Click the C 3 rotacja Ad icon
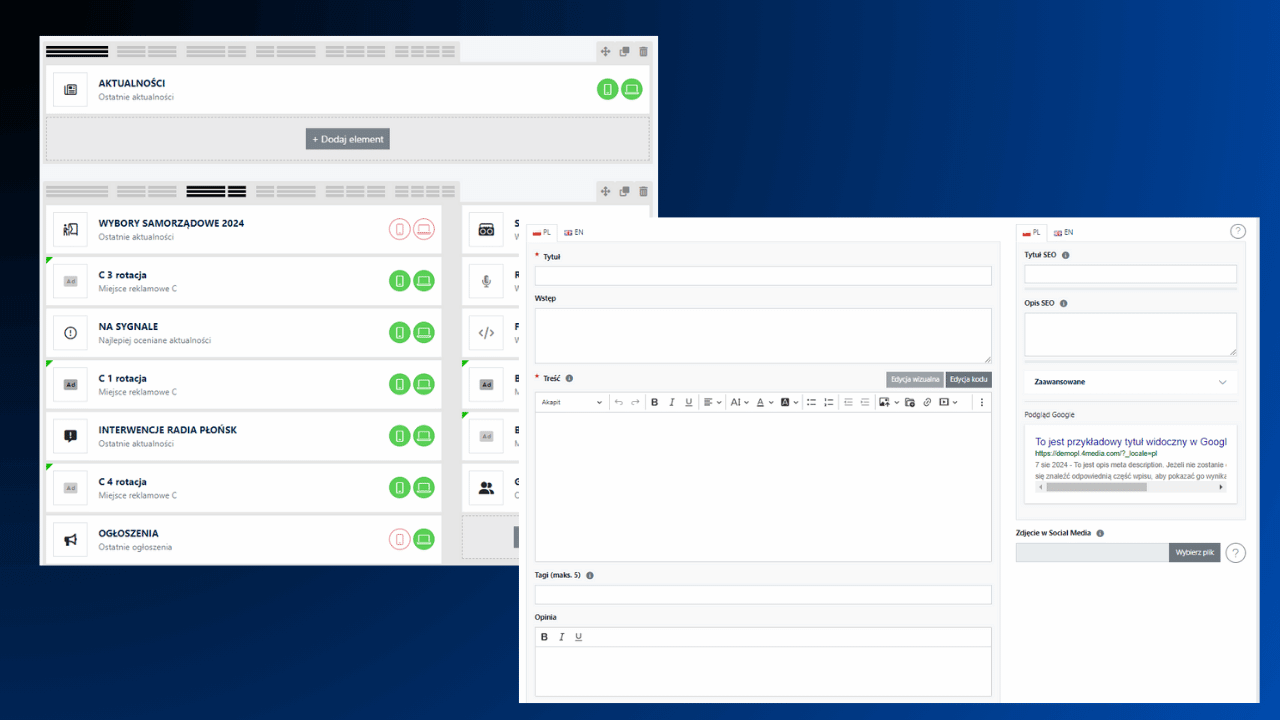The height and width of the screenshot is (720, 1280). (x=70, y=281)
